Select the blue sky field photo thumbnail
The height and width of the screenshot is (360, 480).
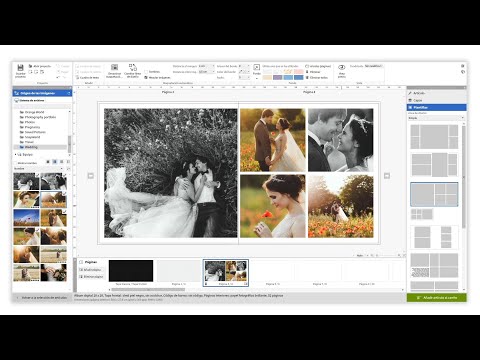point(26,218)
